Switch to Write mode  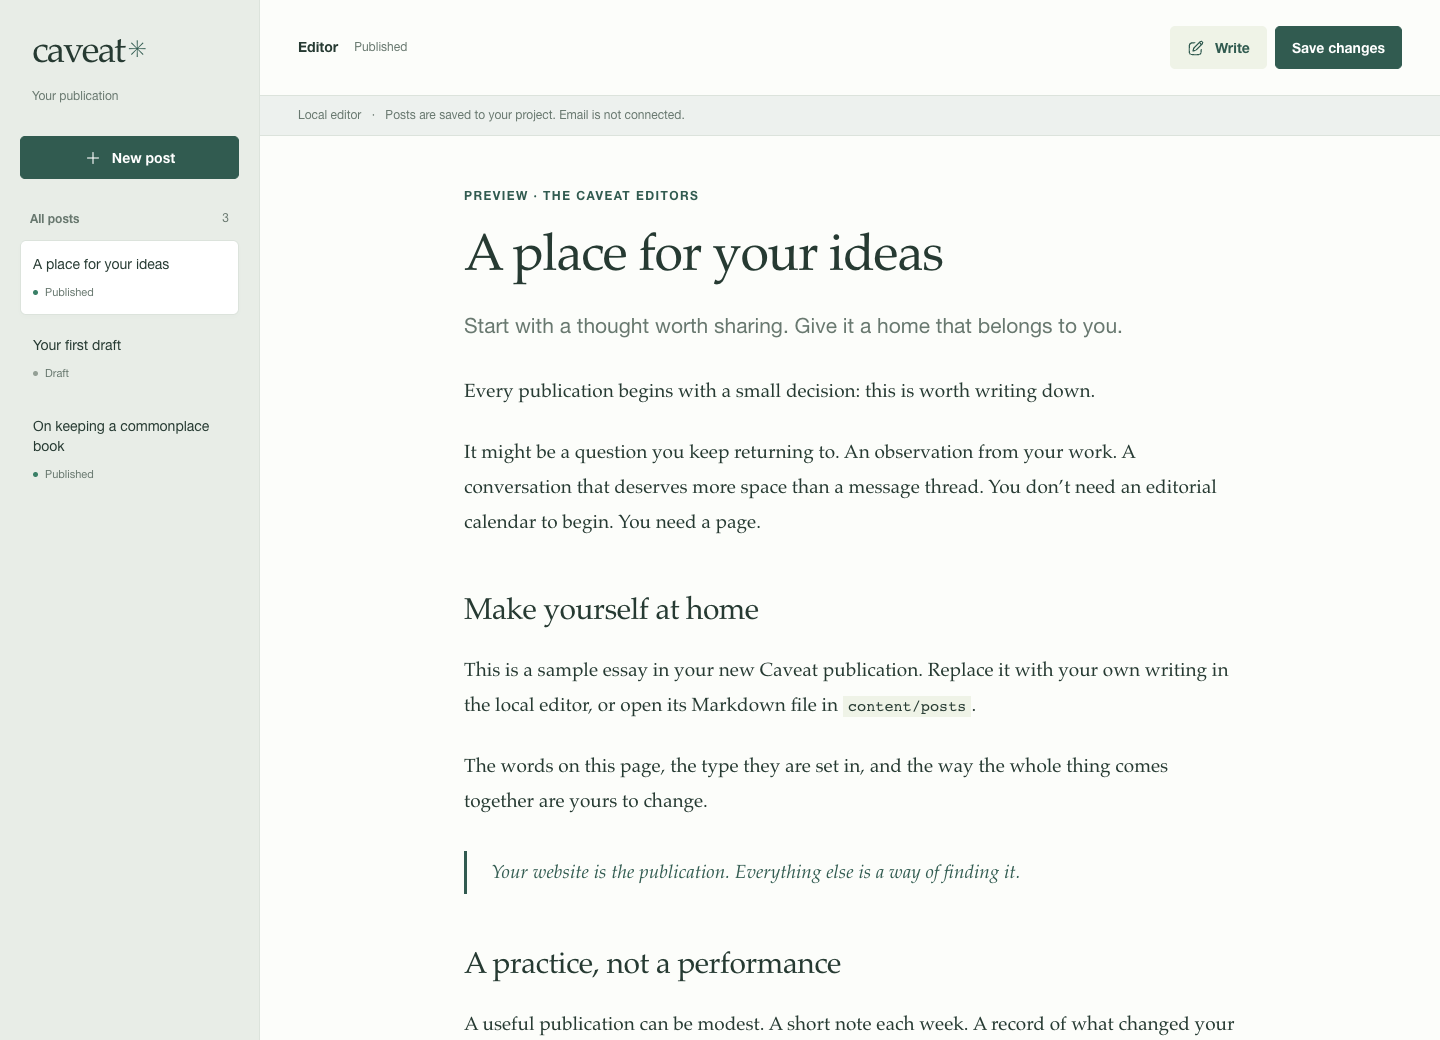[x=1218, y=48]
